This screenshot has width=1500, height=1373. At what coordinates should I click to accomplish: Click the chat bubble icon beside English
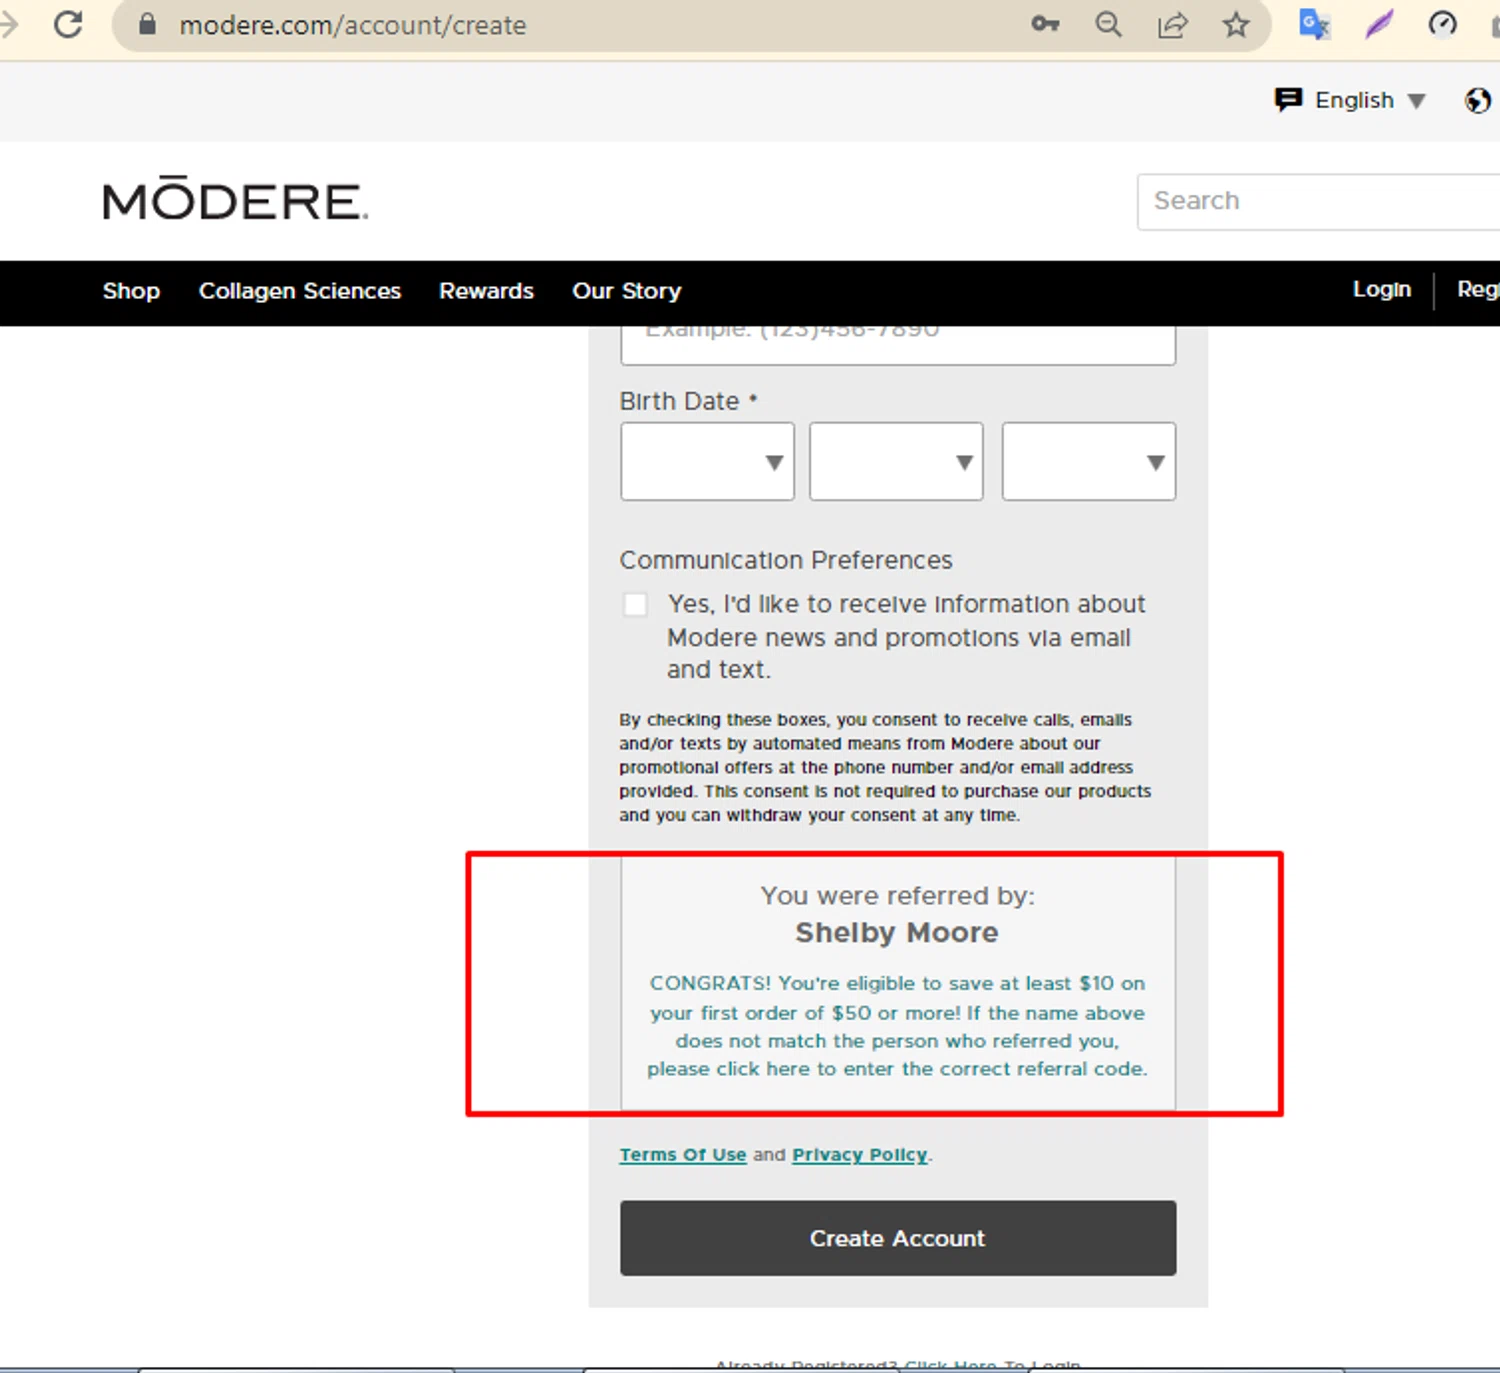1288,100
